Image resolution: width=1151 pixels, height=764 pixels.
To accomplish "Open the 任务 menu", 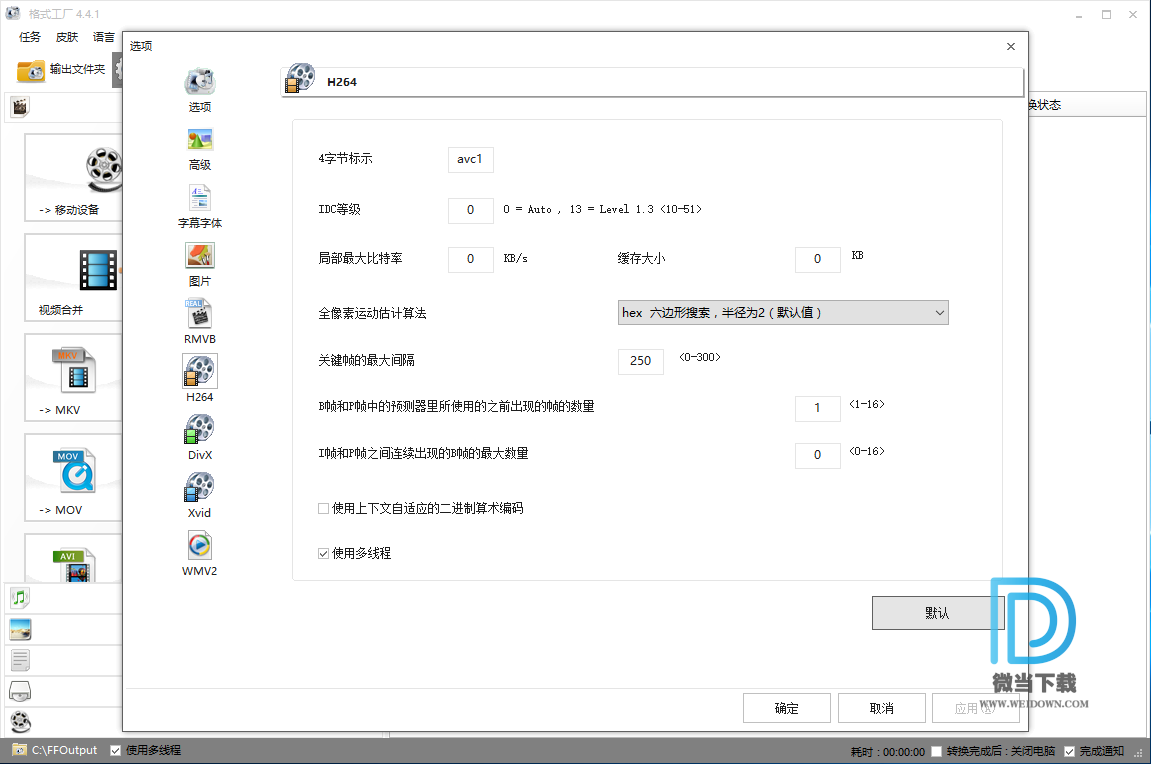I will tap(30, 37).
